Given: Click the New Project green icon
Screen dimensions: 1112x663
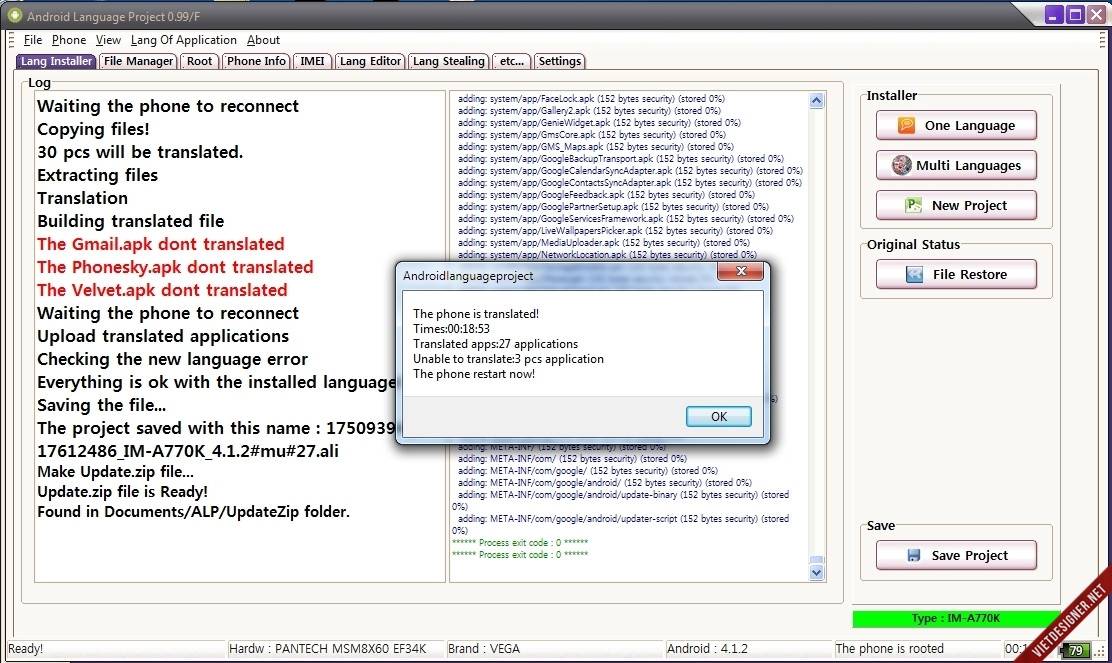Looking at the screenshot, I should tap(913, 206).
